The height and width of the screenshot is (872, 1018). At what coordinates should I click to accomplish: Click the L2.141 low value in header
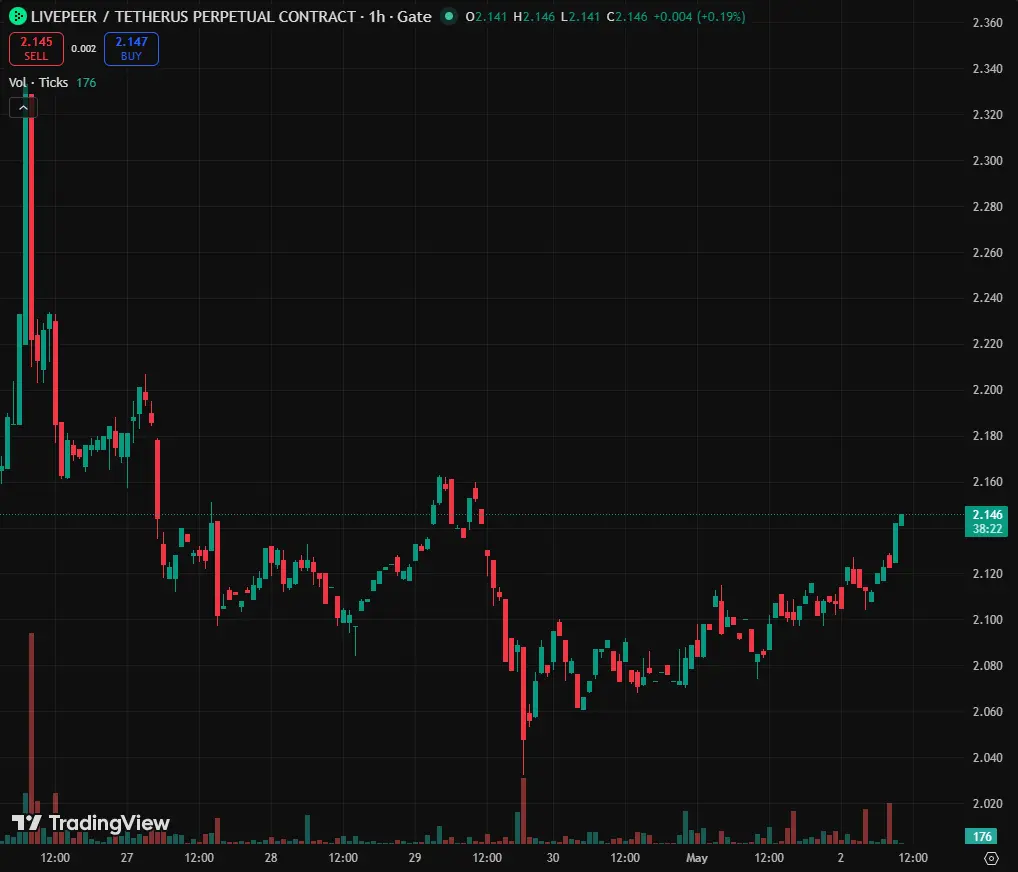(x=580, y=17)
